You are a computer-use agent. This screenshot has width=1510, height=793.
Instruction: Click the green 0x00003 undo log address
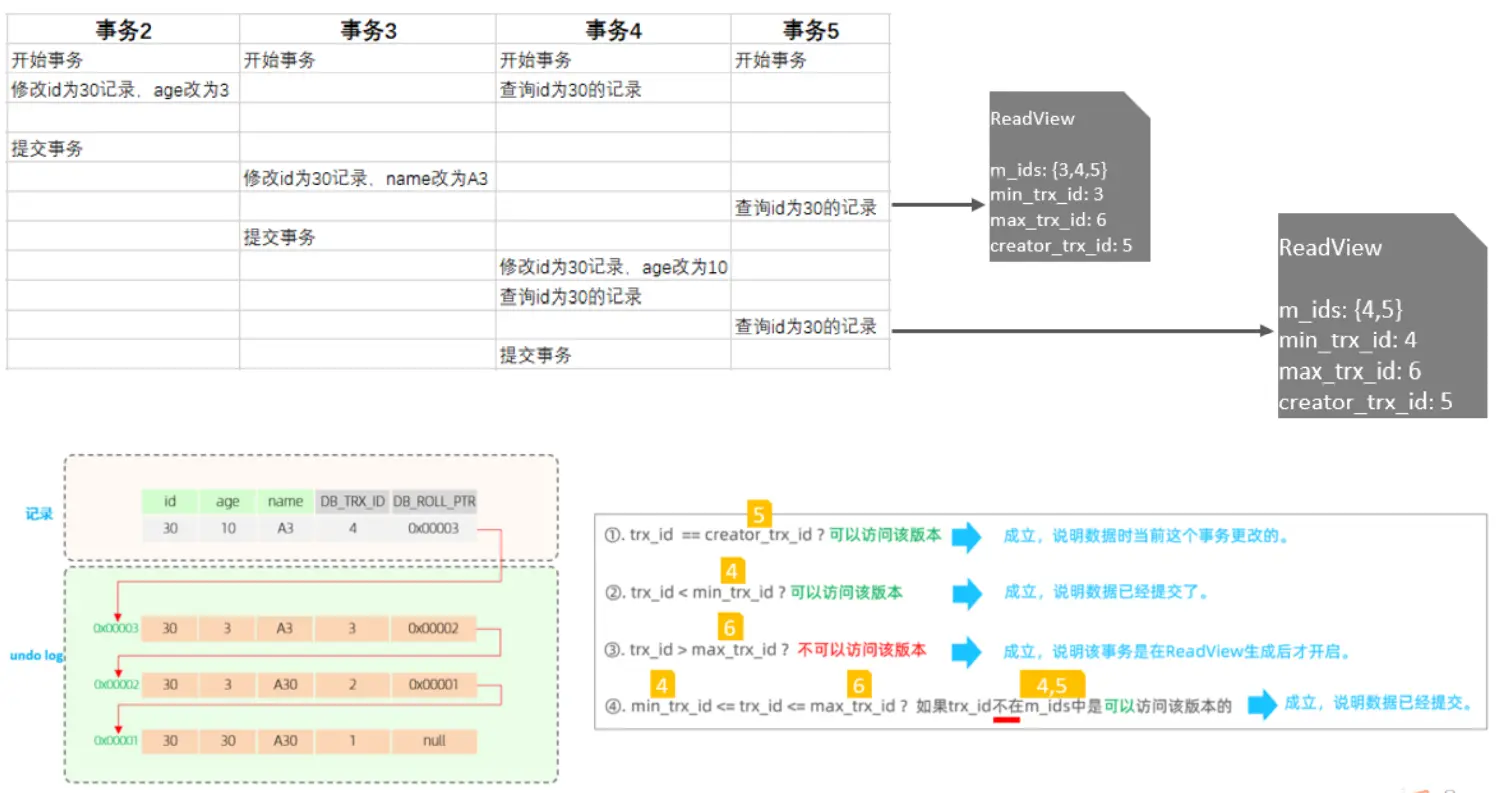[115, 629]
